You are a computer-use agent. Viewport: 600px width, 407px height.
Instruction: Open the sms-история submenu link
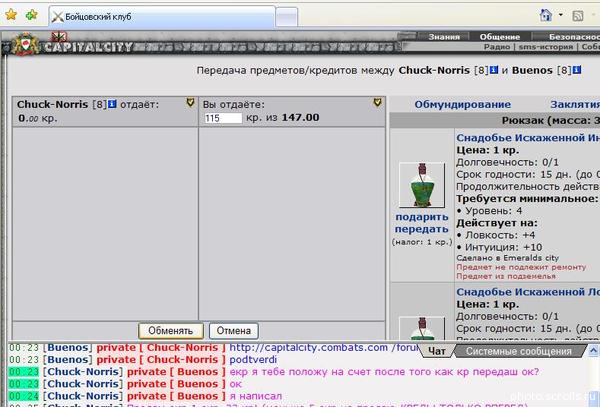546,47
